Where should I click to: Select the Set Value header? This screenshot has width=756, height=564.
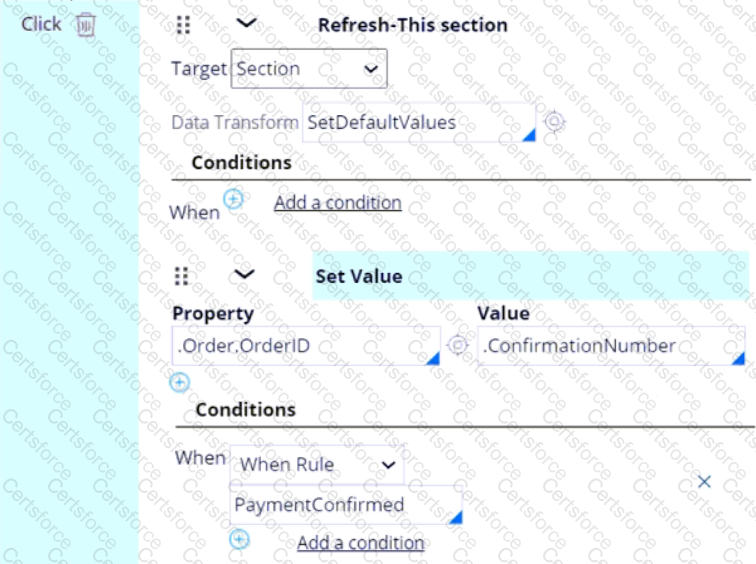coord(531,276)
